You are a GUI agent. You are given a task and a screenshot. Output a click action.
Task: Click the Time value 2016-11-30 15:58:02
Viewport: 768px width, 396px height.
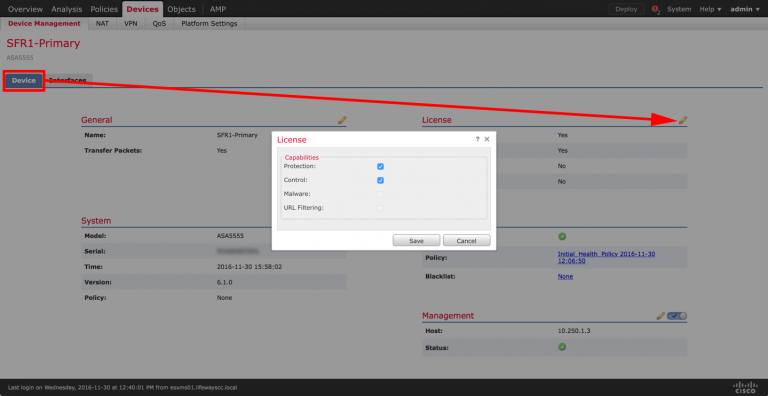(249, 267)
